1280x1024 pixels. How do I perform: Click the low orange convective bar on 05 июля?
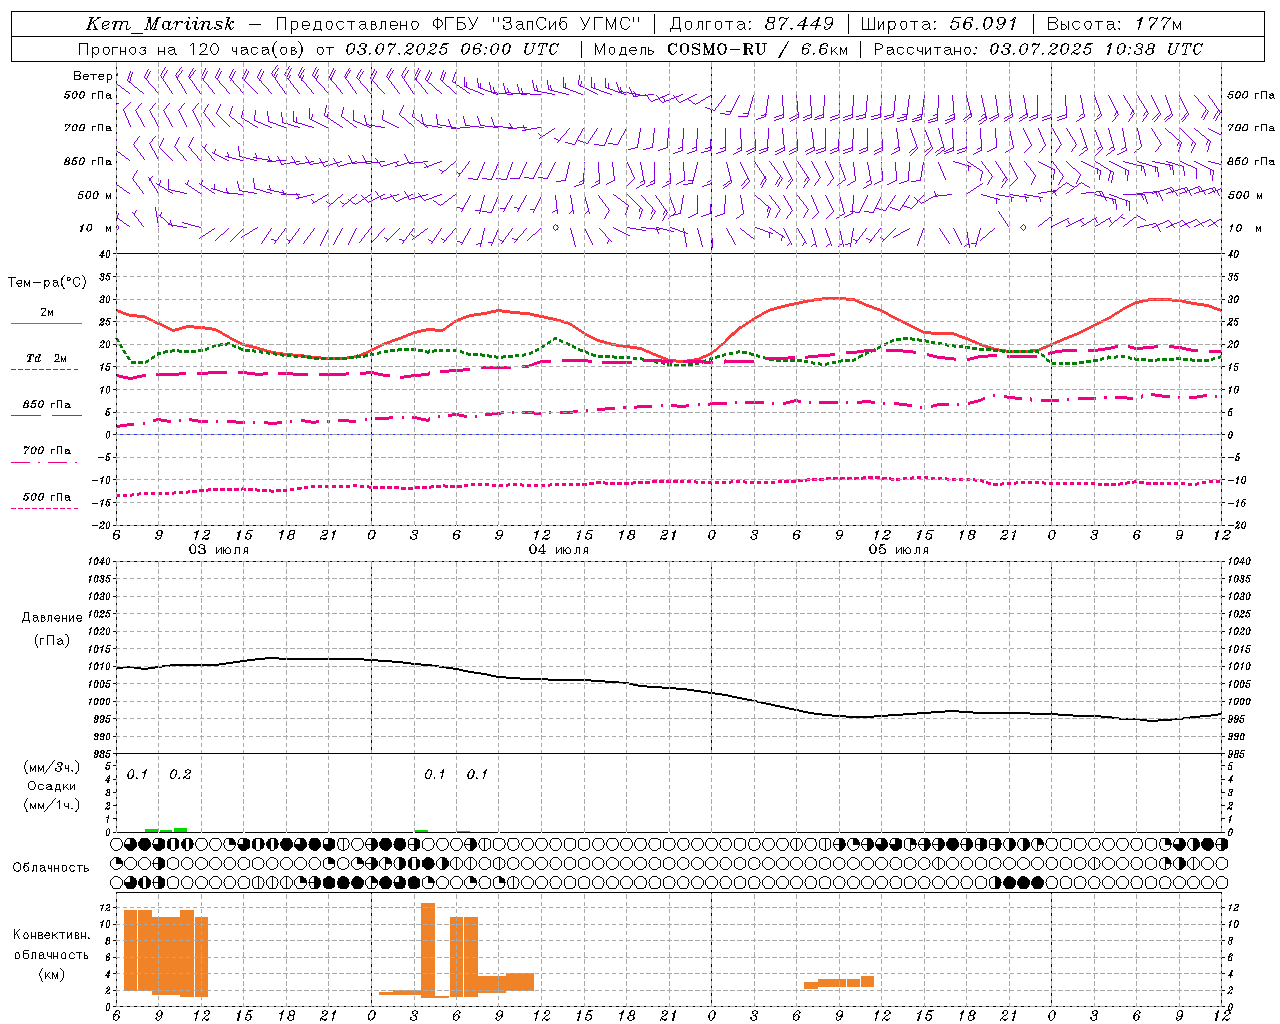pyautogui.click(x=839, y=983)
